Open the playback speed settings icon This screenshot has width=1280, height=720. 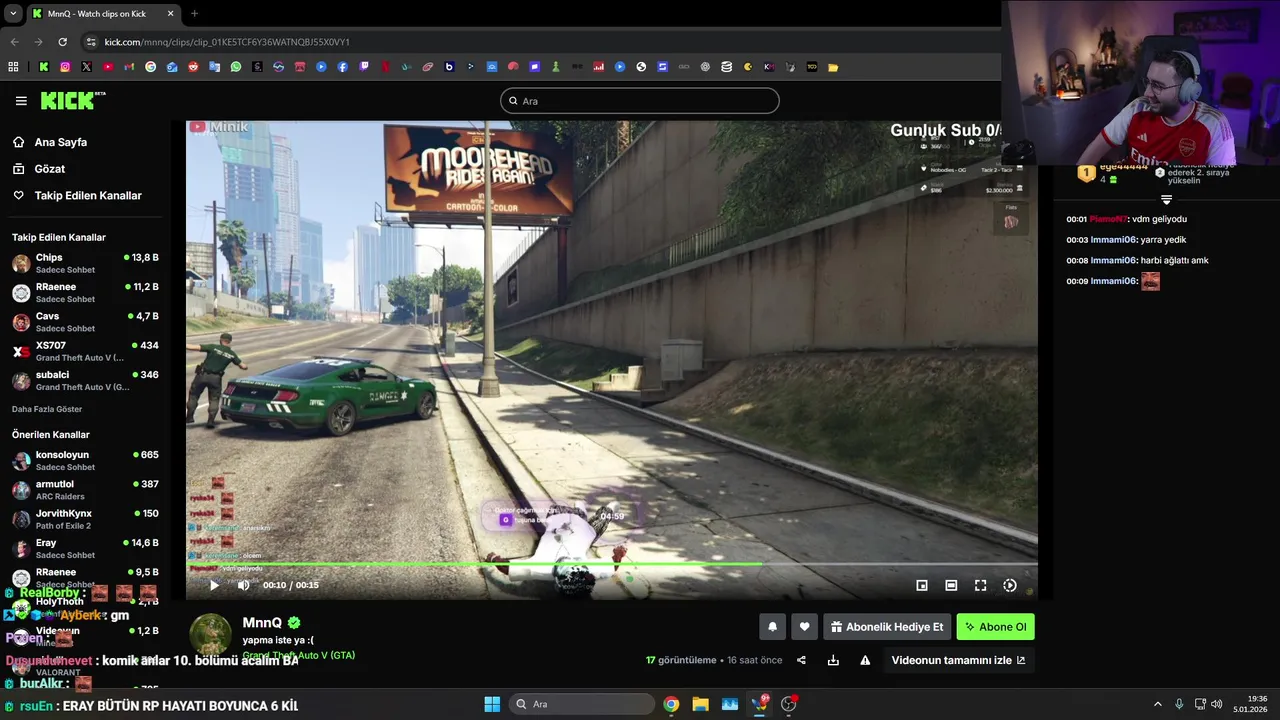point(1010,585)
